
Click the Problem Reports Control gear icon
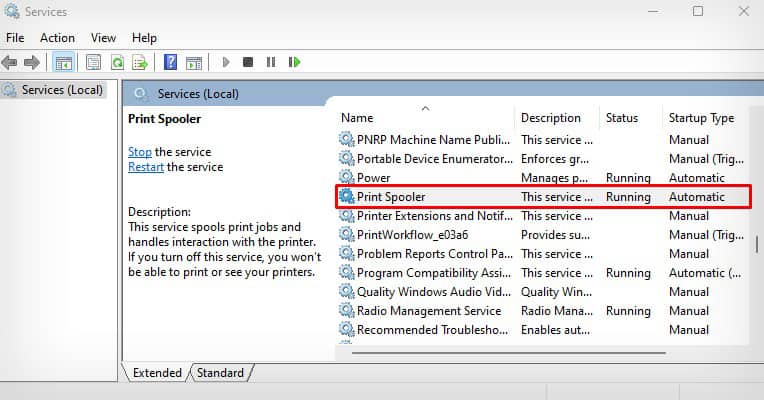(x=346, y=253)
